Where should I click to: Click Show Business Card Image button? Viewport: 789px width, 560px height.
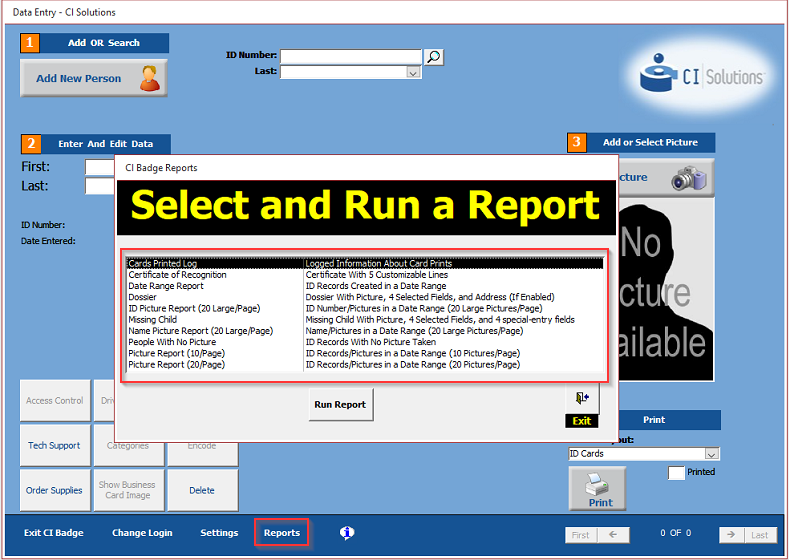click(x=128, y=490)
